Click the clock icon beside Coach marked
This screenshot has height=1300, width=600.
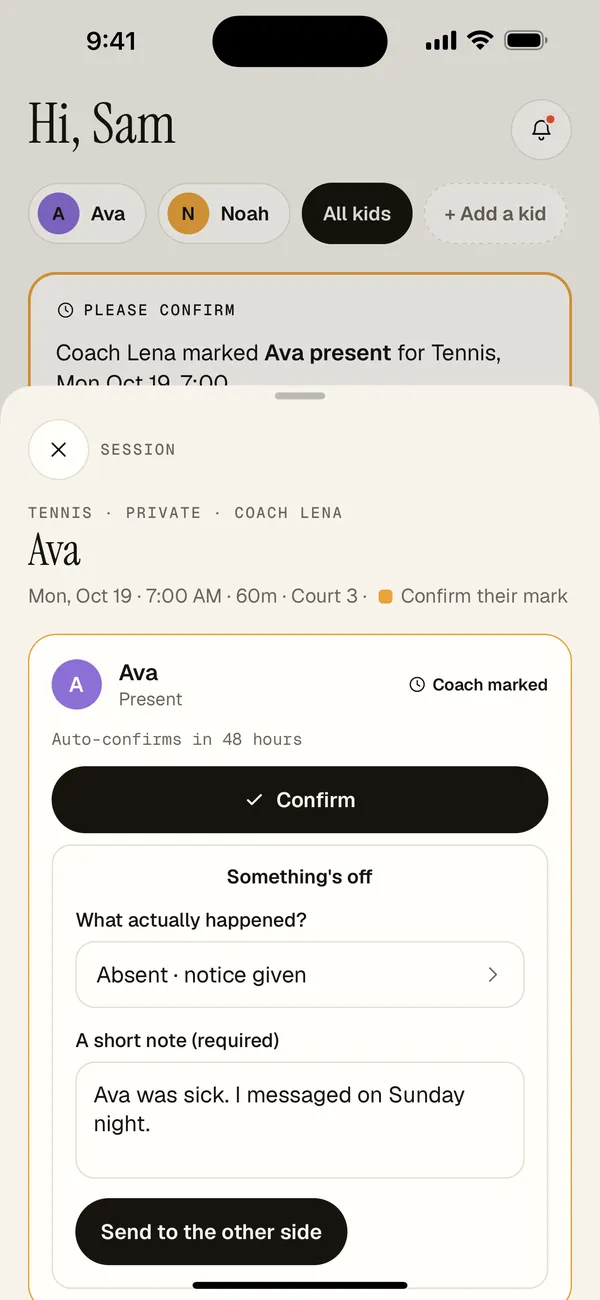[417, 685]
